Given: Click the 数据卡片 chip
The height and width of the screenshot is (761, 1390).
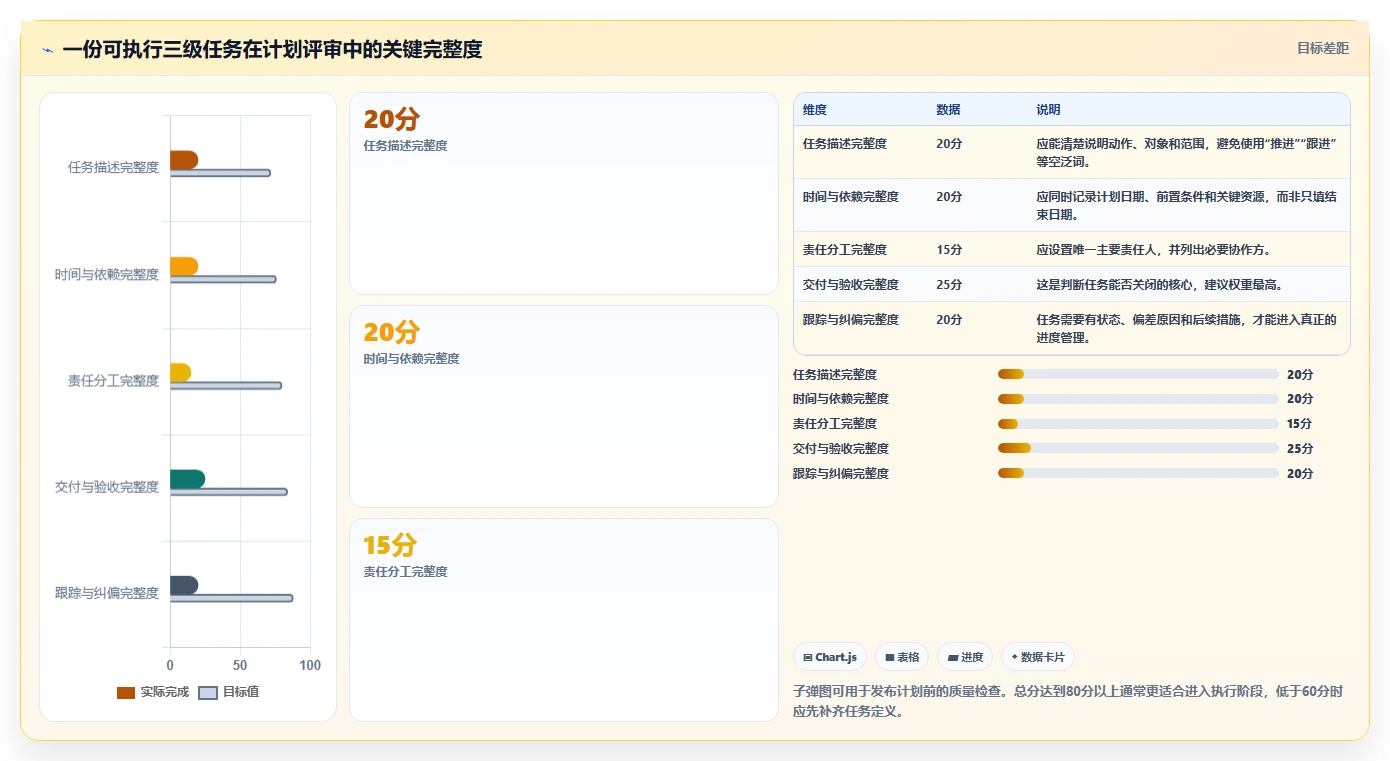Looking at the screenshot, I should pyautogui.click(x=1038, y=657).
